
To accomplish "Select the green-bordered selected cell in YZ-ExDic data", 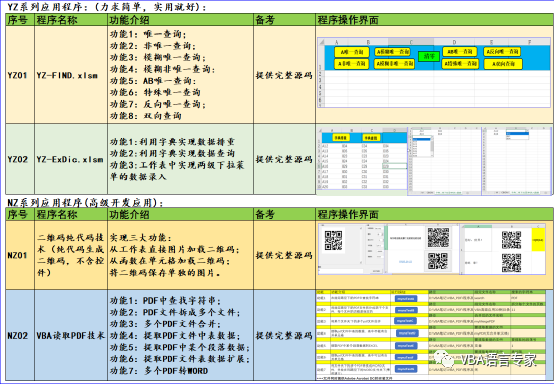I will (x=395, y=166).
